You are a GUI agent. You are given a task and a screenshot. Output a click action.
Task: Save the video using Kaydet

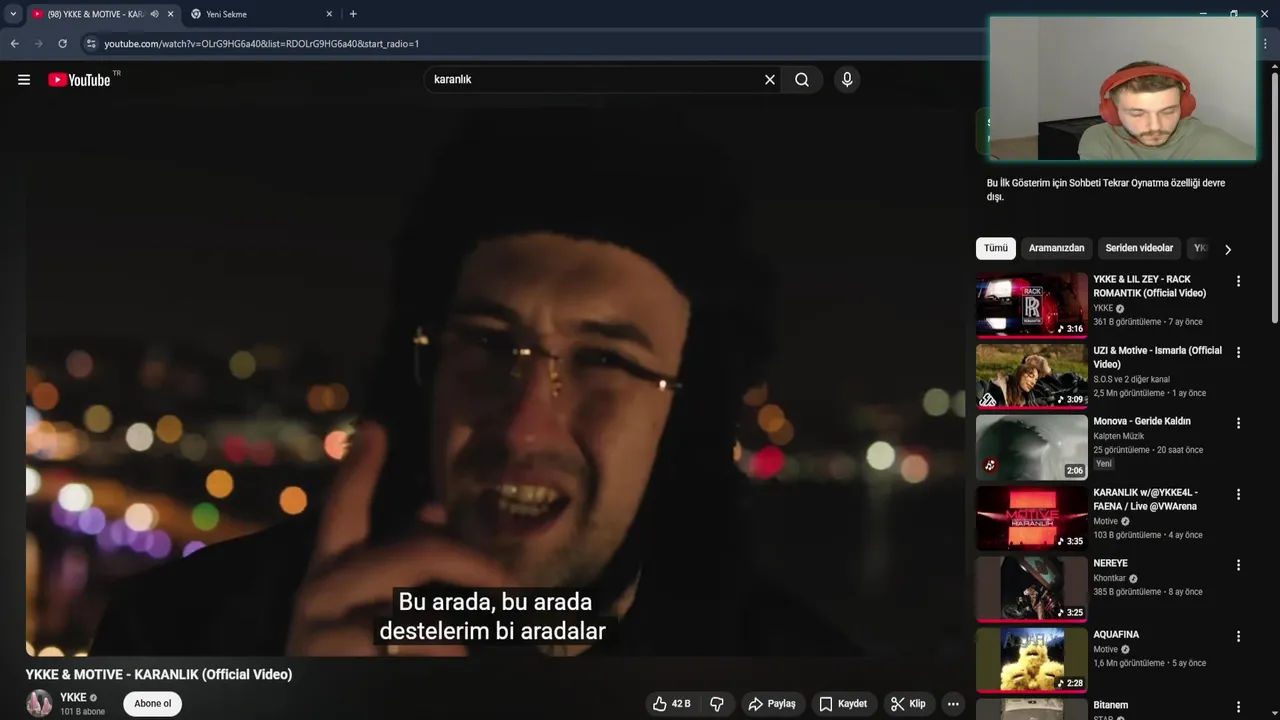843,704
